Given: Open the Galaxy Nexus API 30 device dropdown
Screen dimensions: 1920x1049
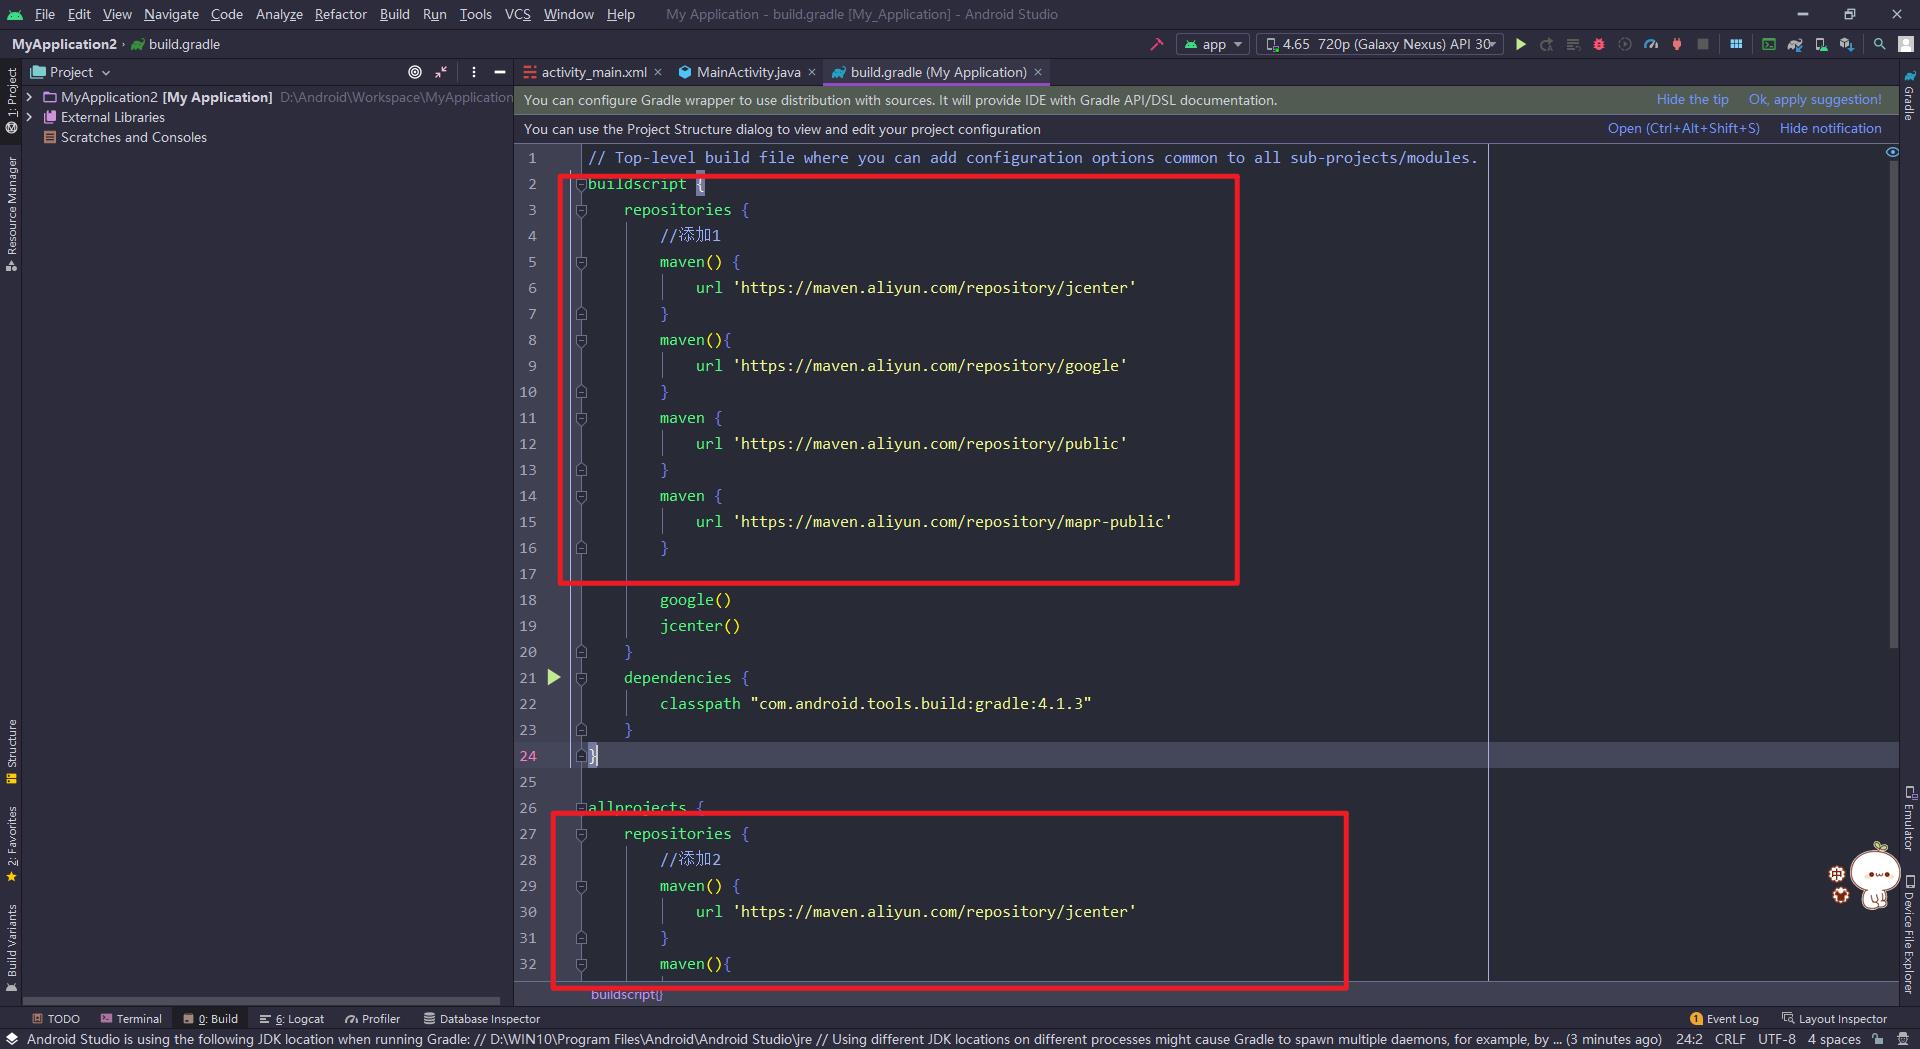Looking at the screenshot, I should (x=1380, y=44).
